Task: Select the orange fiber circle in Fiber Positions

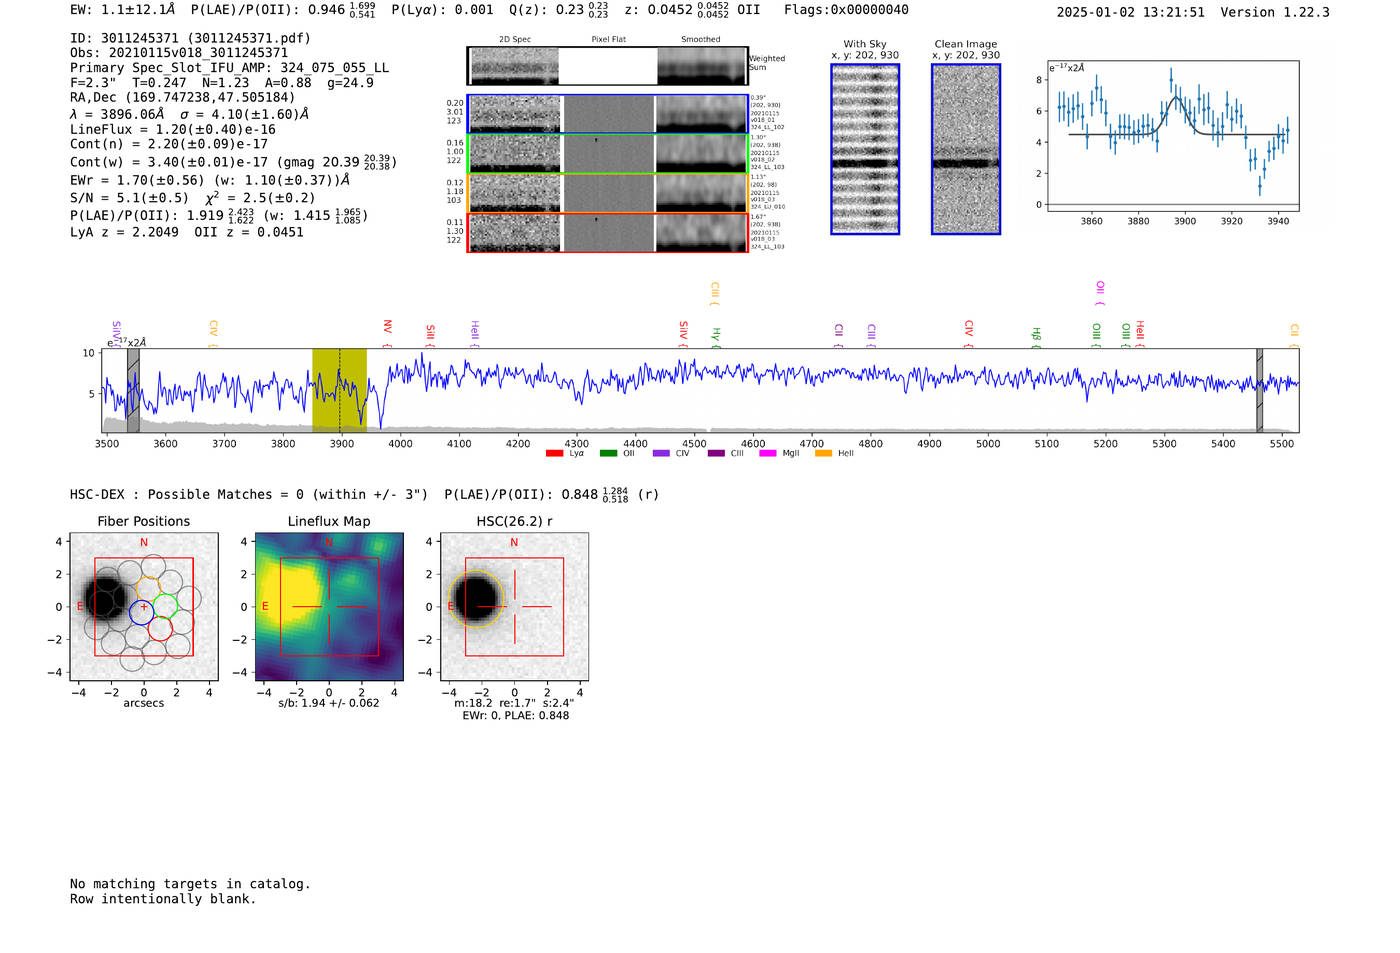Action: (149, 589)
